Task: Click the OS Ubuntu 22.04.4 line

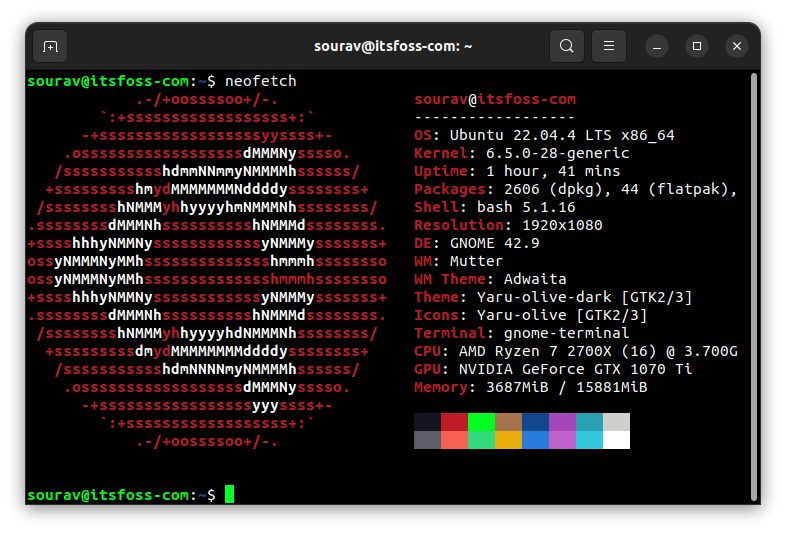Action: click(544, 135)
